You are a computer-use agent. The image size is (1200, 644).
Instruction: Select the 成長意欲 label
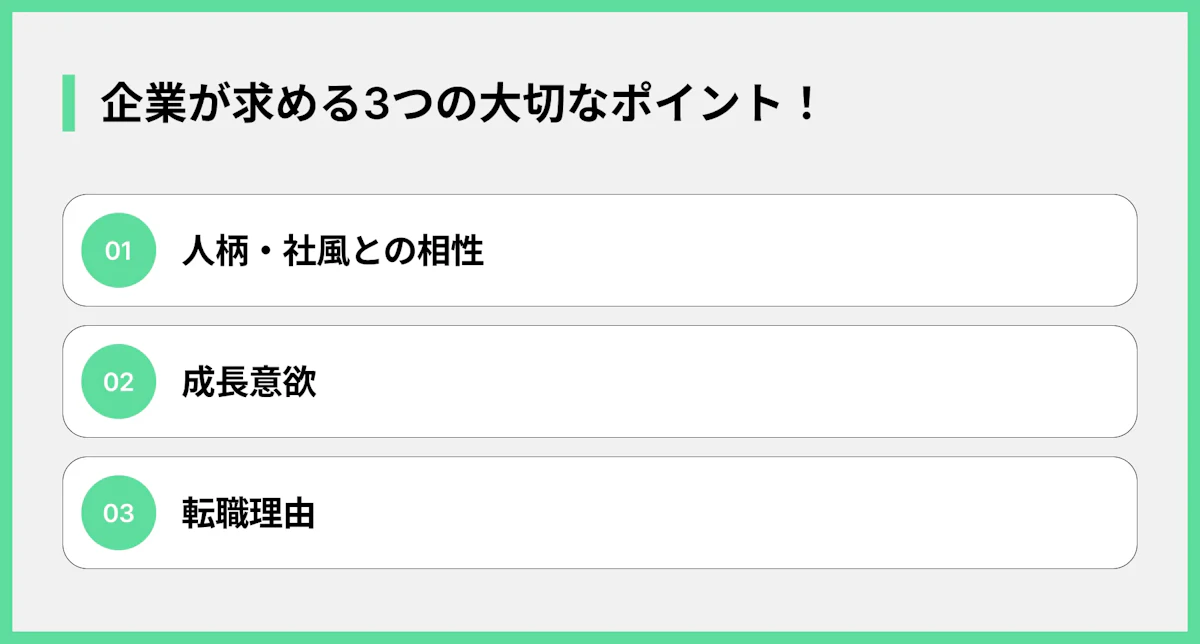tap(249, 382)
